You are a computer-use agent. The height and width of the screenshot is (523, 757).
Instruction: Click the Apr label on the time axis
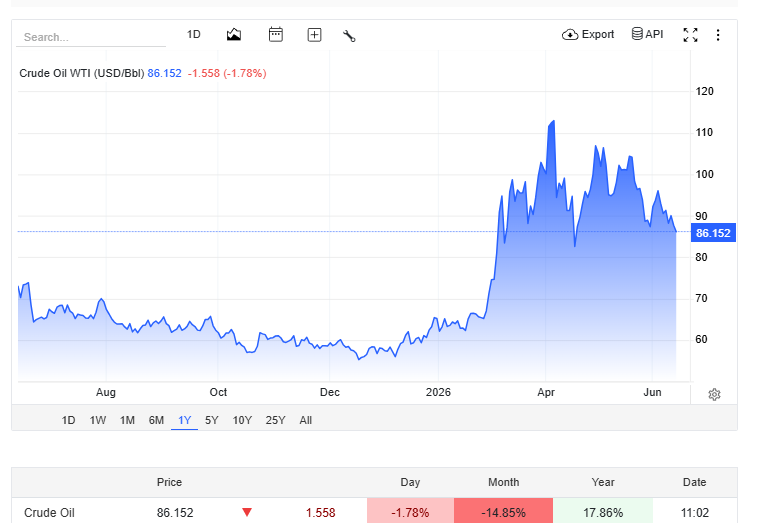546,392
